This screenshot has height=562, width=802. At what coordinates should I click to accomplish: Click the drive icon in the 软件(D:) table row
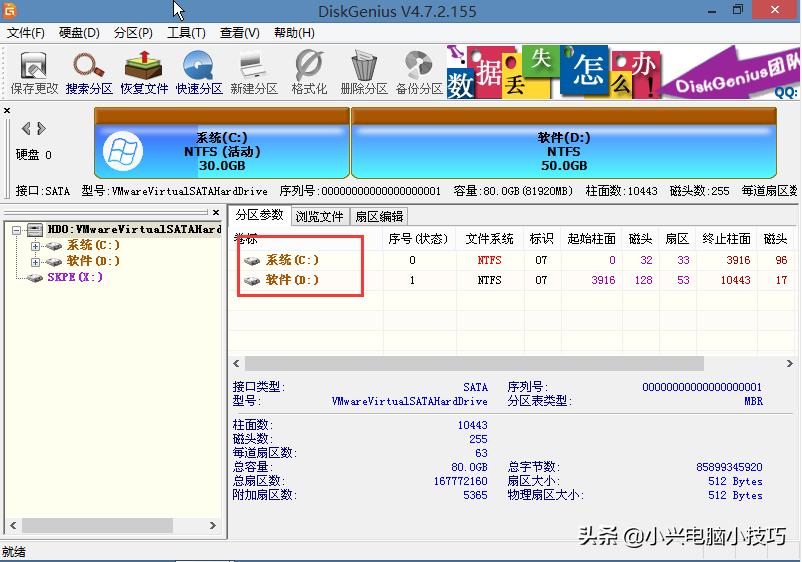pyautogui.click(x=252, y=281)
